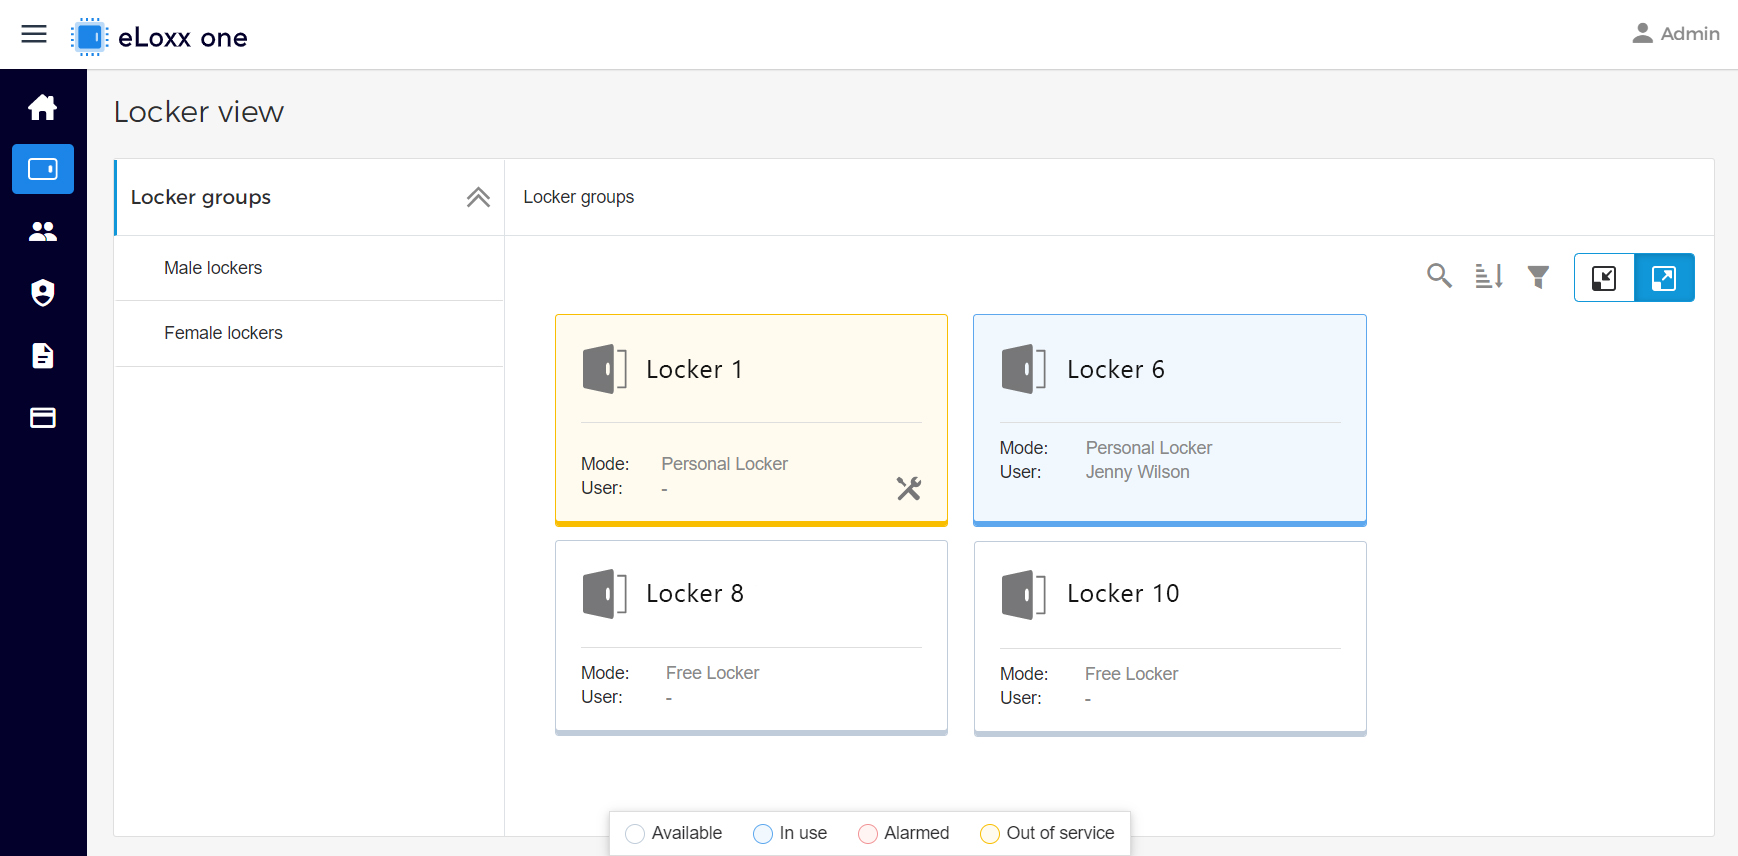Open the Locker 10 card
Image resolution: width=1738 pixels, height=856 pixels.
pos(1170,639)
